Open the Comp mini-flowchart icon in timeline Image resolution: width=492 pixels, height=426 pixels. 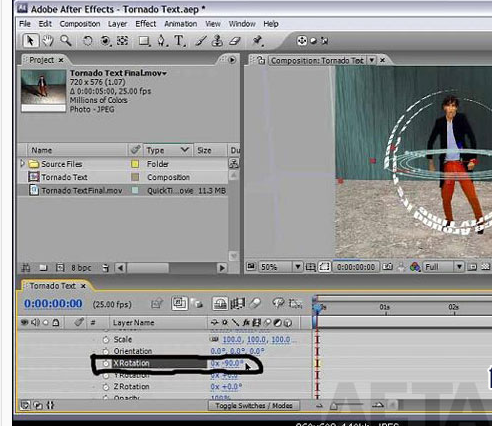(157, 304)
